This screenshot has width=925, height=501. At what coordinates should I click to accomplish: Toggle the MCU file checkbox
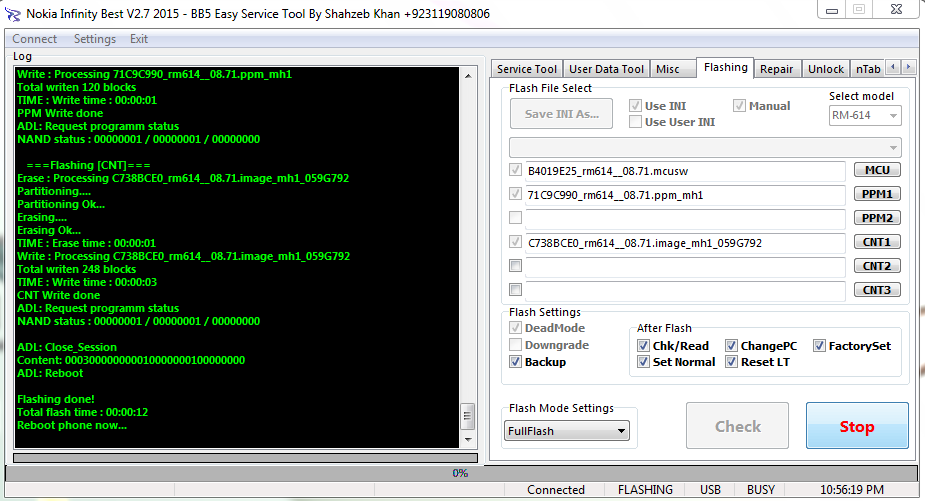(516, 171)
